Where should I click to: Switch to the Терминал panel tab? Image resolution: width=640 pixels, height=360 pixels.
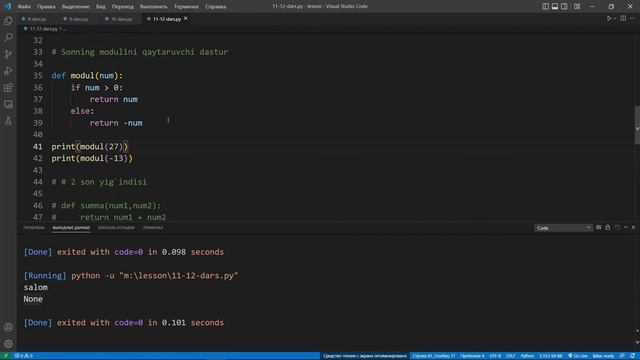point(153,228)
